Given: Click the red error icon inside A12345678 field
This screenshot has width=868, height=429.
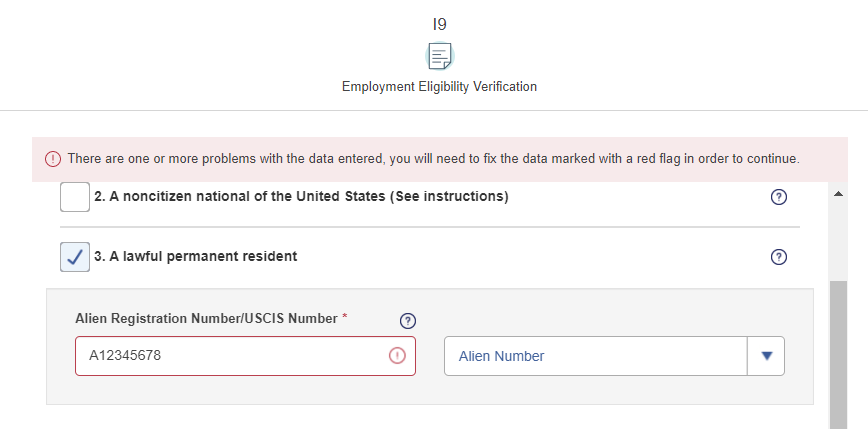Looking at the screenshot, I should tap(397, 356).
